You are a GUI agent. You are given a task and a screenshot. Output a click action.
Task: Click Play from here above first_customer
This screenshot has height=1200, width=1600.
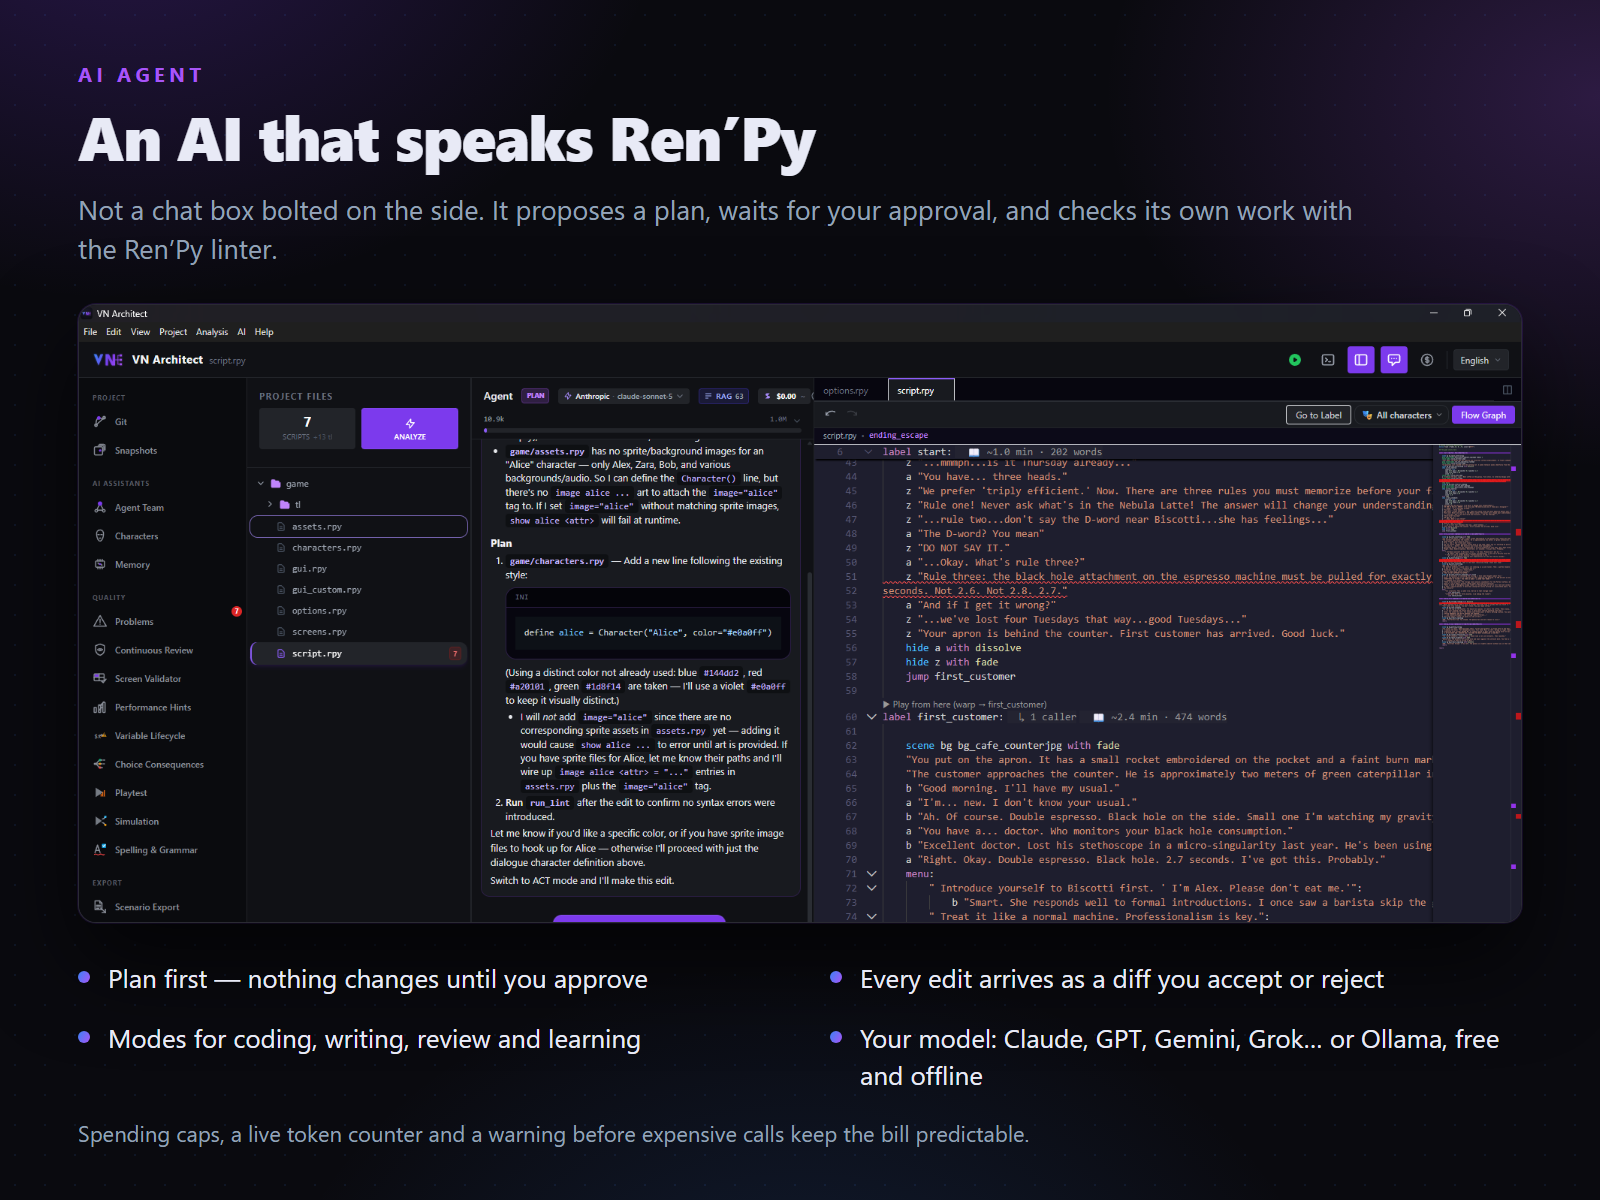tap(965, 704)
